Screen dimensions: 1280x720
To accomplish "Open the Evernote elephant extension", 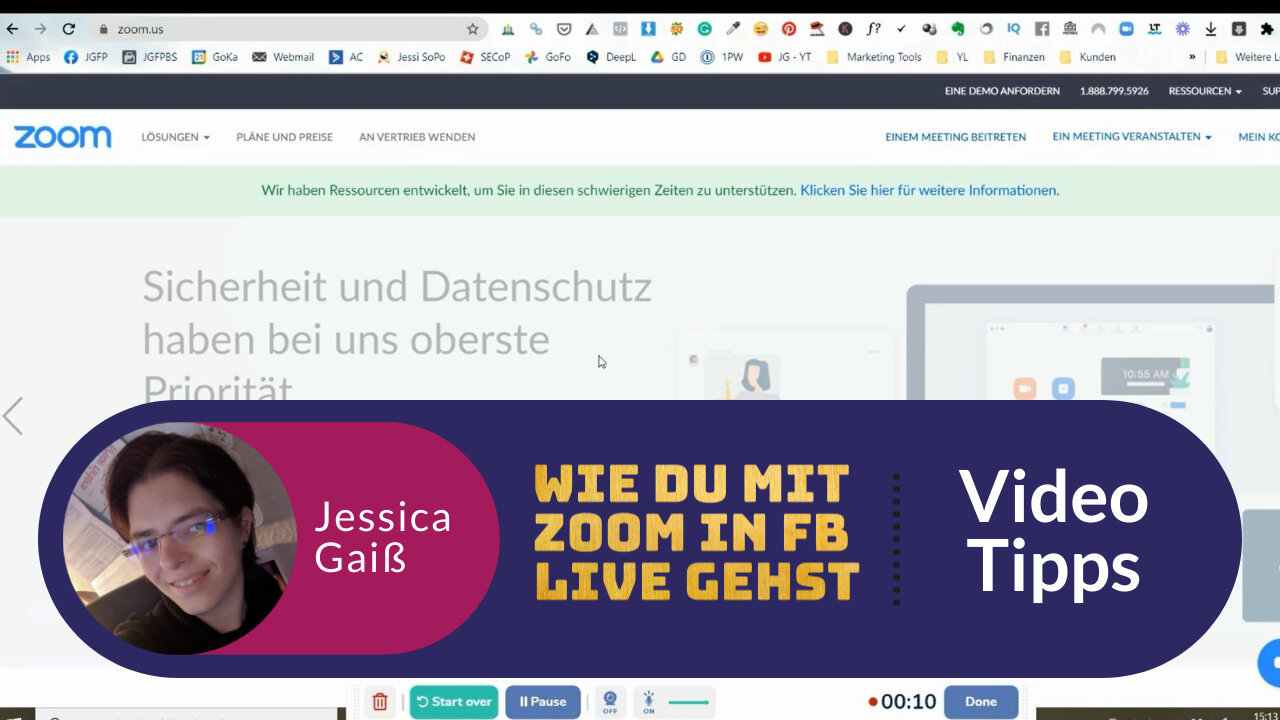I will [x=957, y=29].
